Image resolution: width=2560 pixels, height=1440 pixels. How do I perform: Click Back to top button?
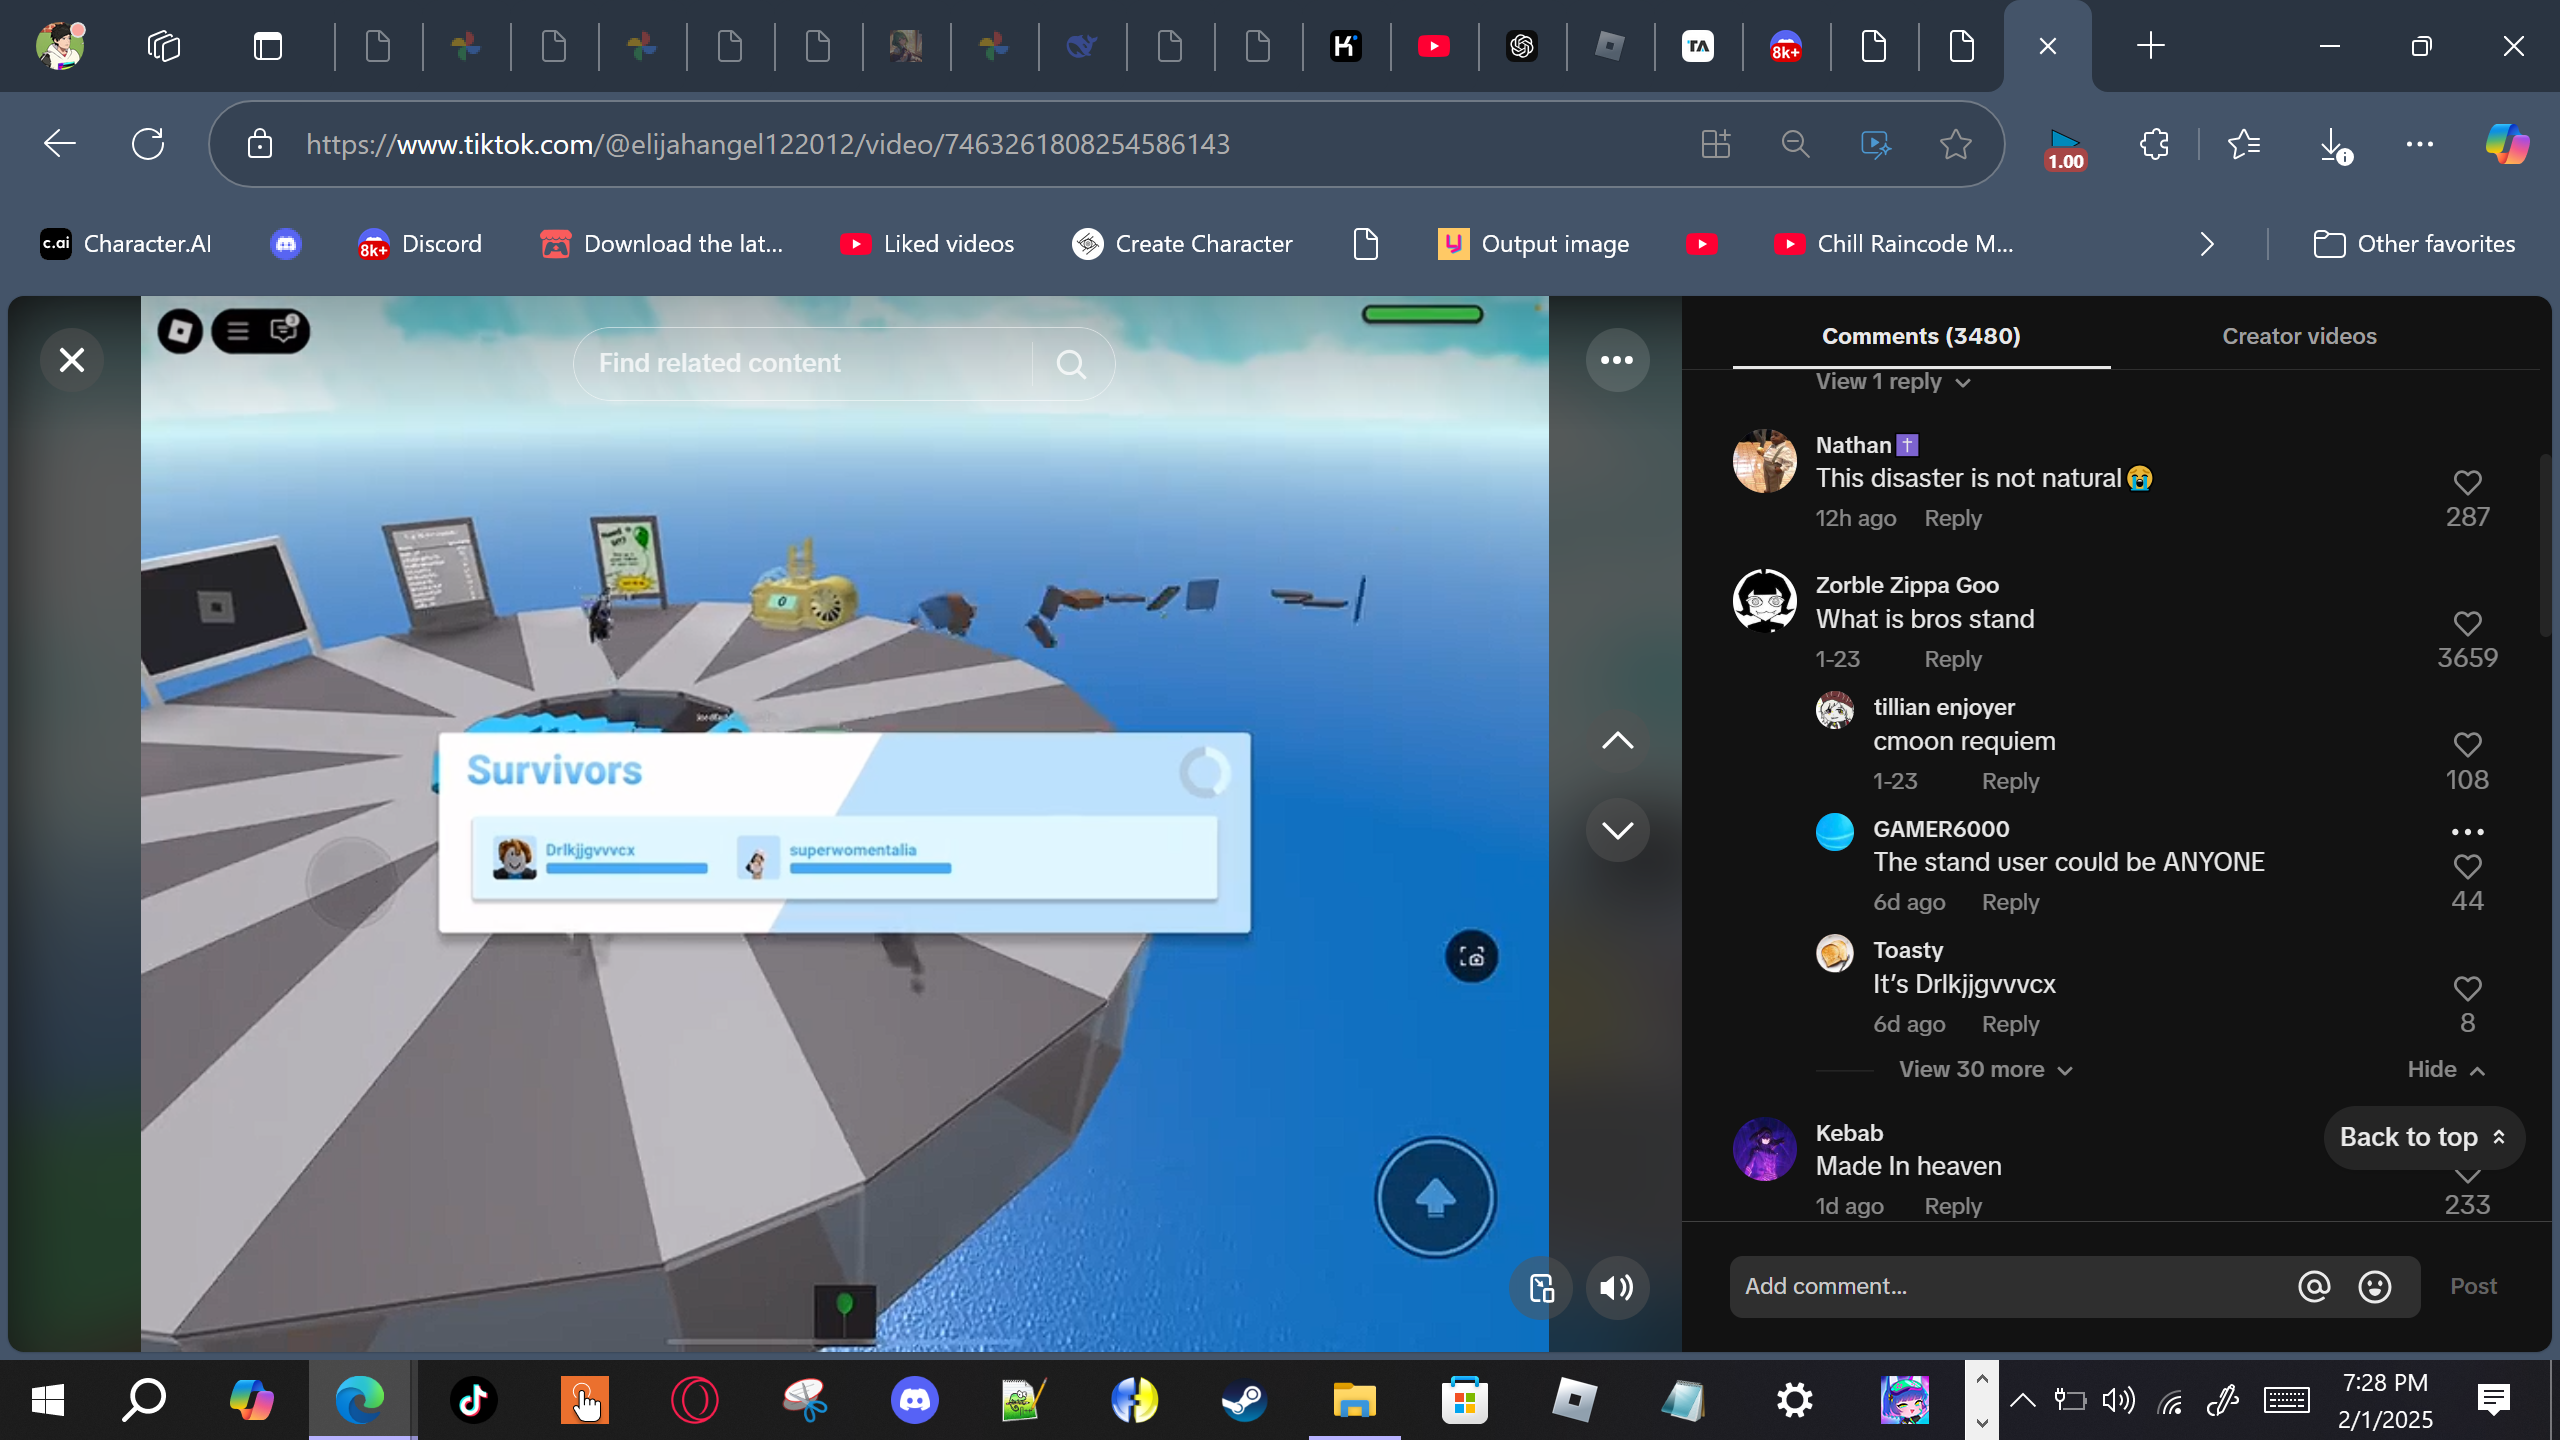[x=2422, y=1138]
